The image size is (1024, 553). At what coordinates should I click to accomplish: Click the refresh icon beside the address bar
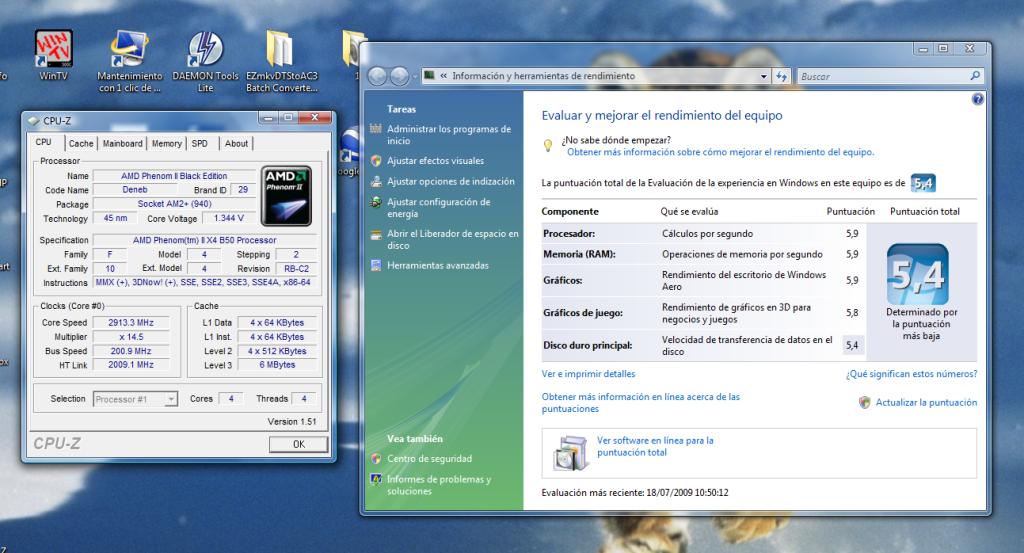point(782,76)
